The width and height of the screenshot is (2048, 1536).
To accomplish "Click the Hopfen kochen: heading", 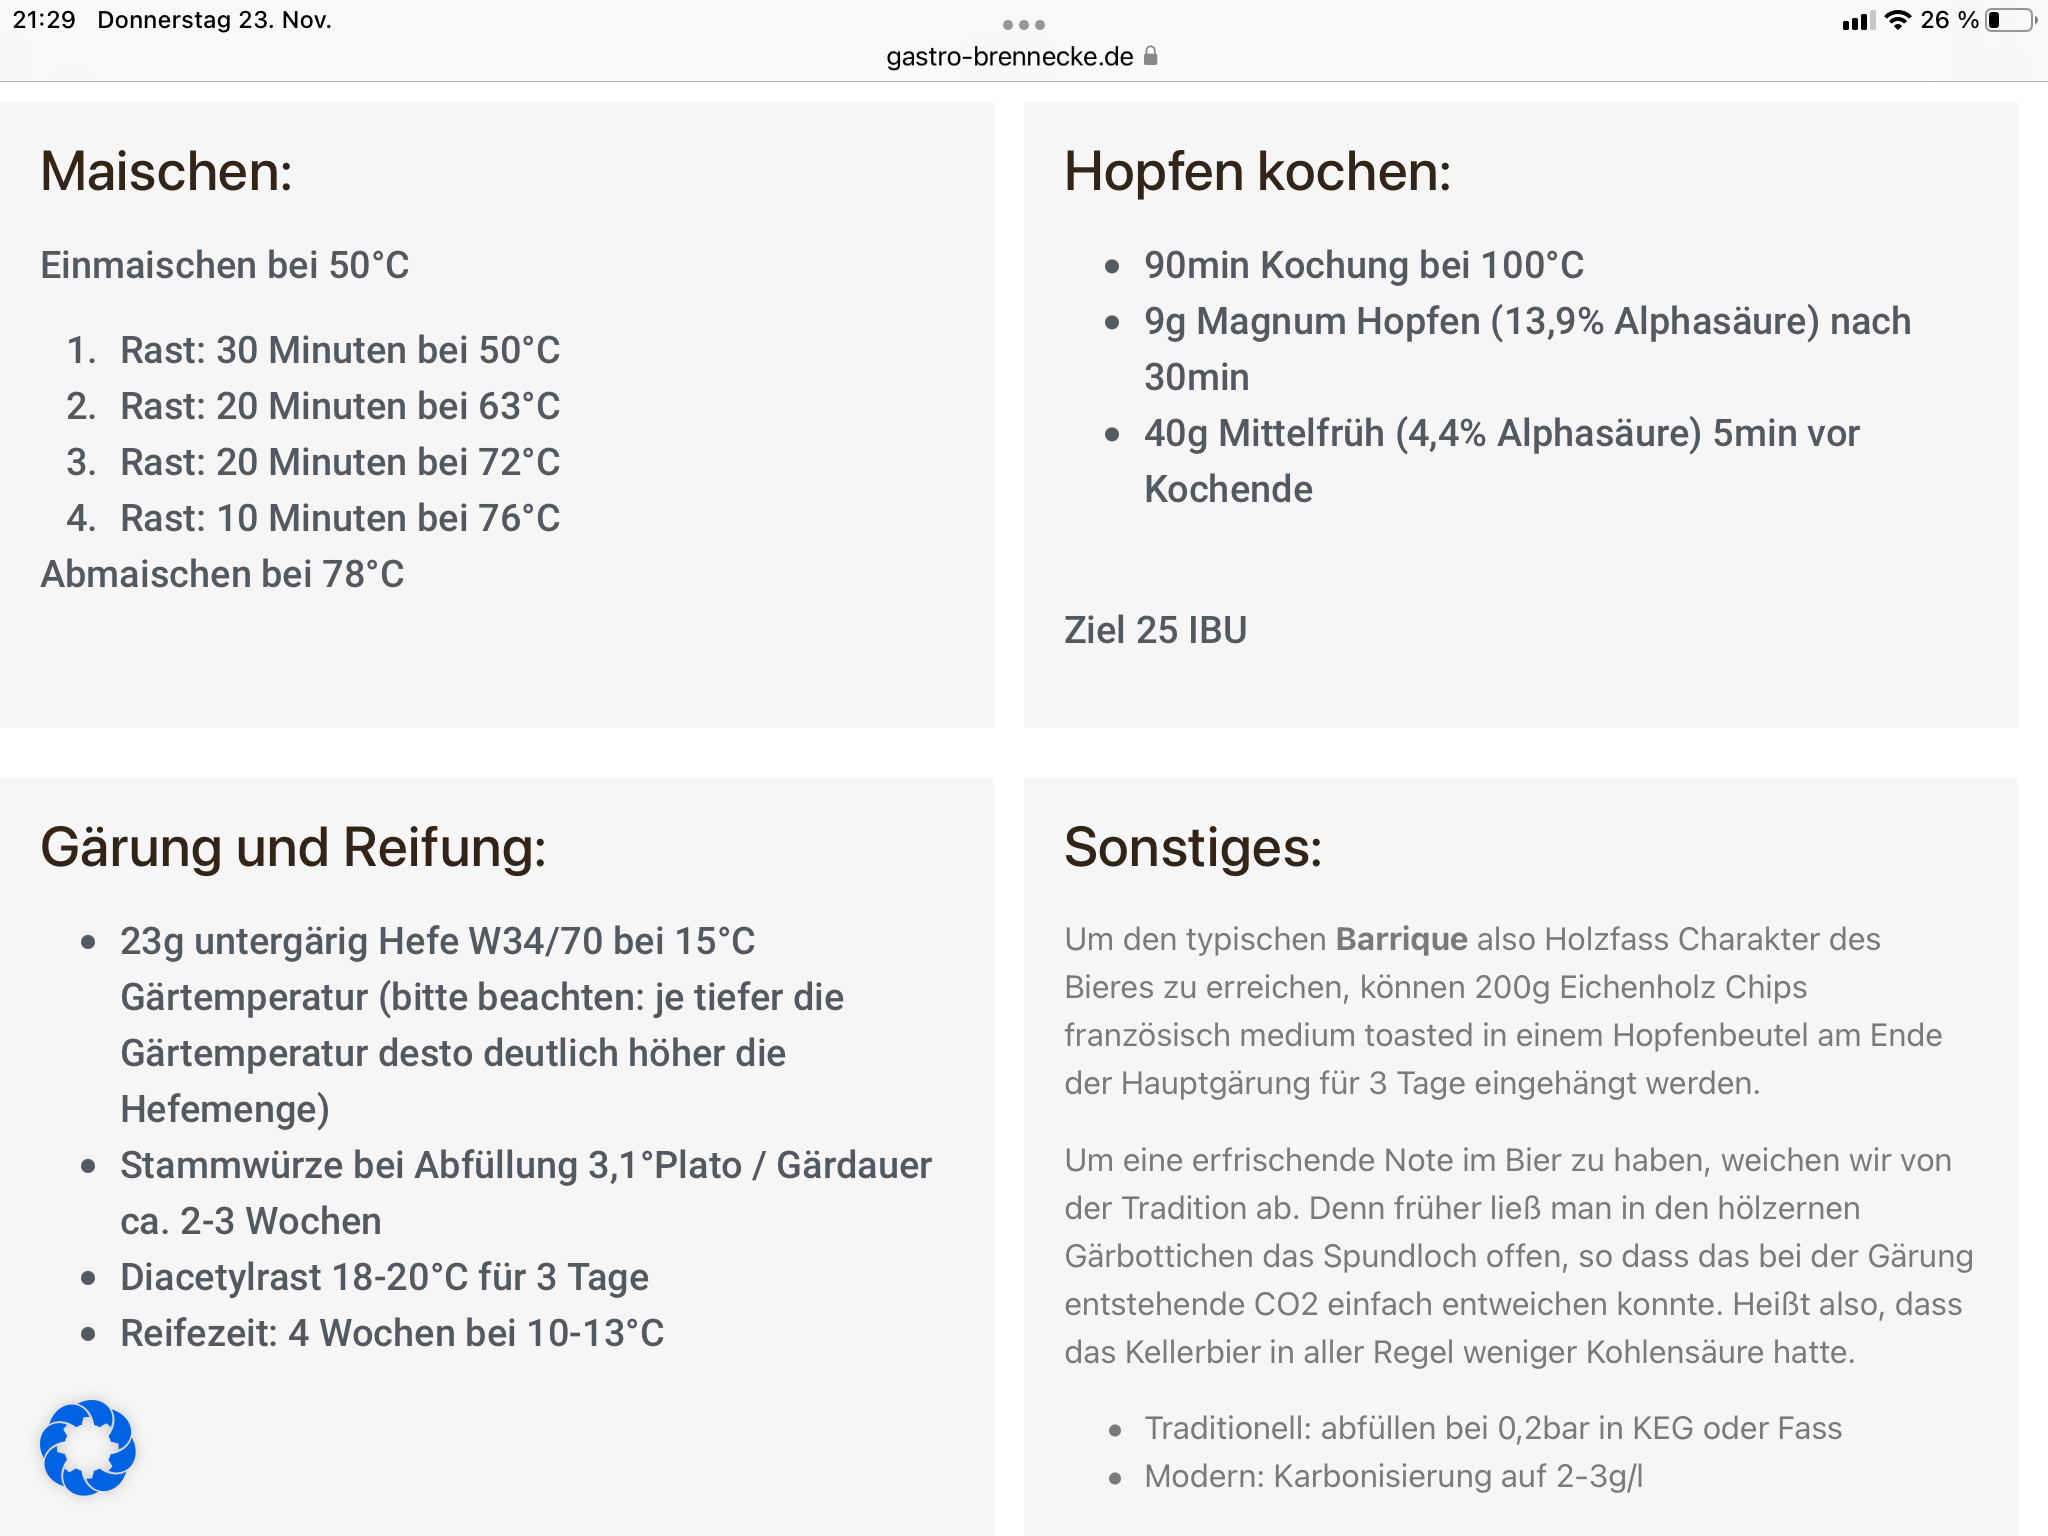I will coord(1257,171).
